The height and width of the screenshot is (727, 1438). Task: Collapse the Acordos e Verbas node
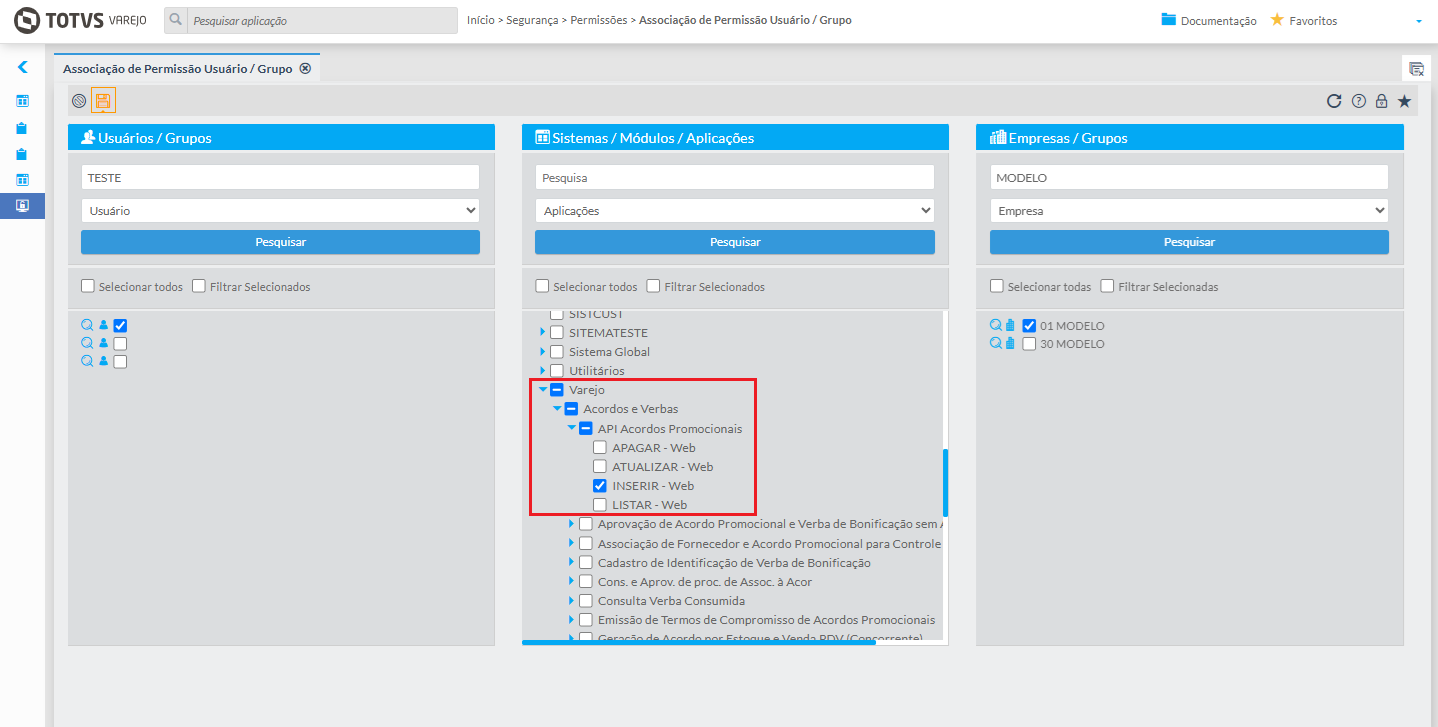(557, 409)
